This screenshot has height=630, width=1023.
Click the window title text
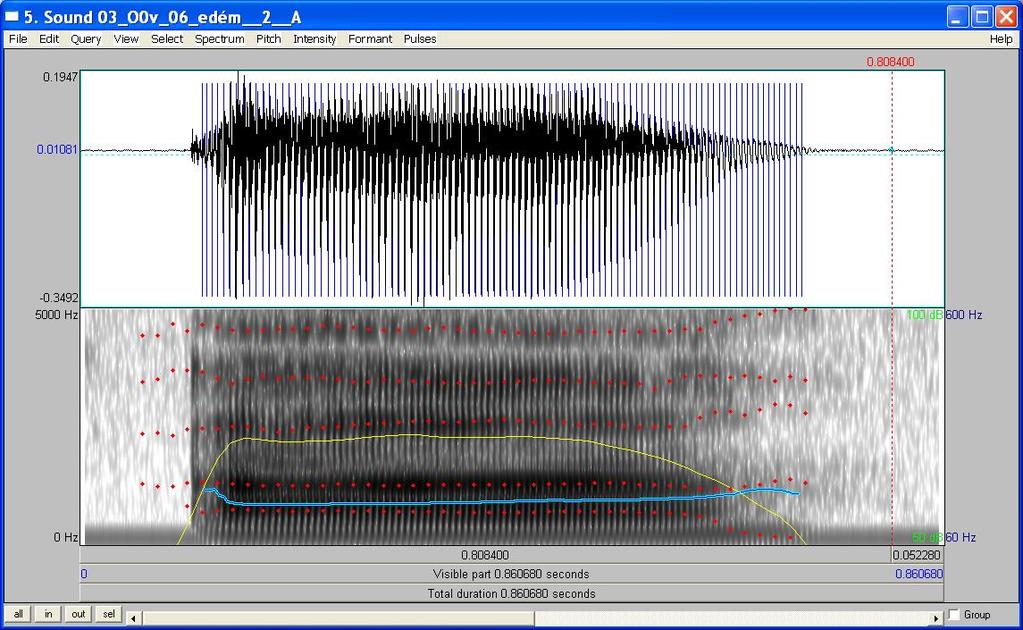[x=162, y=17]
